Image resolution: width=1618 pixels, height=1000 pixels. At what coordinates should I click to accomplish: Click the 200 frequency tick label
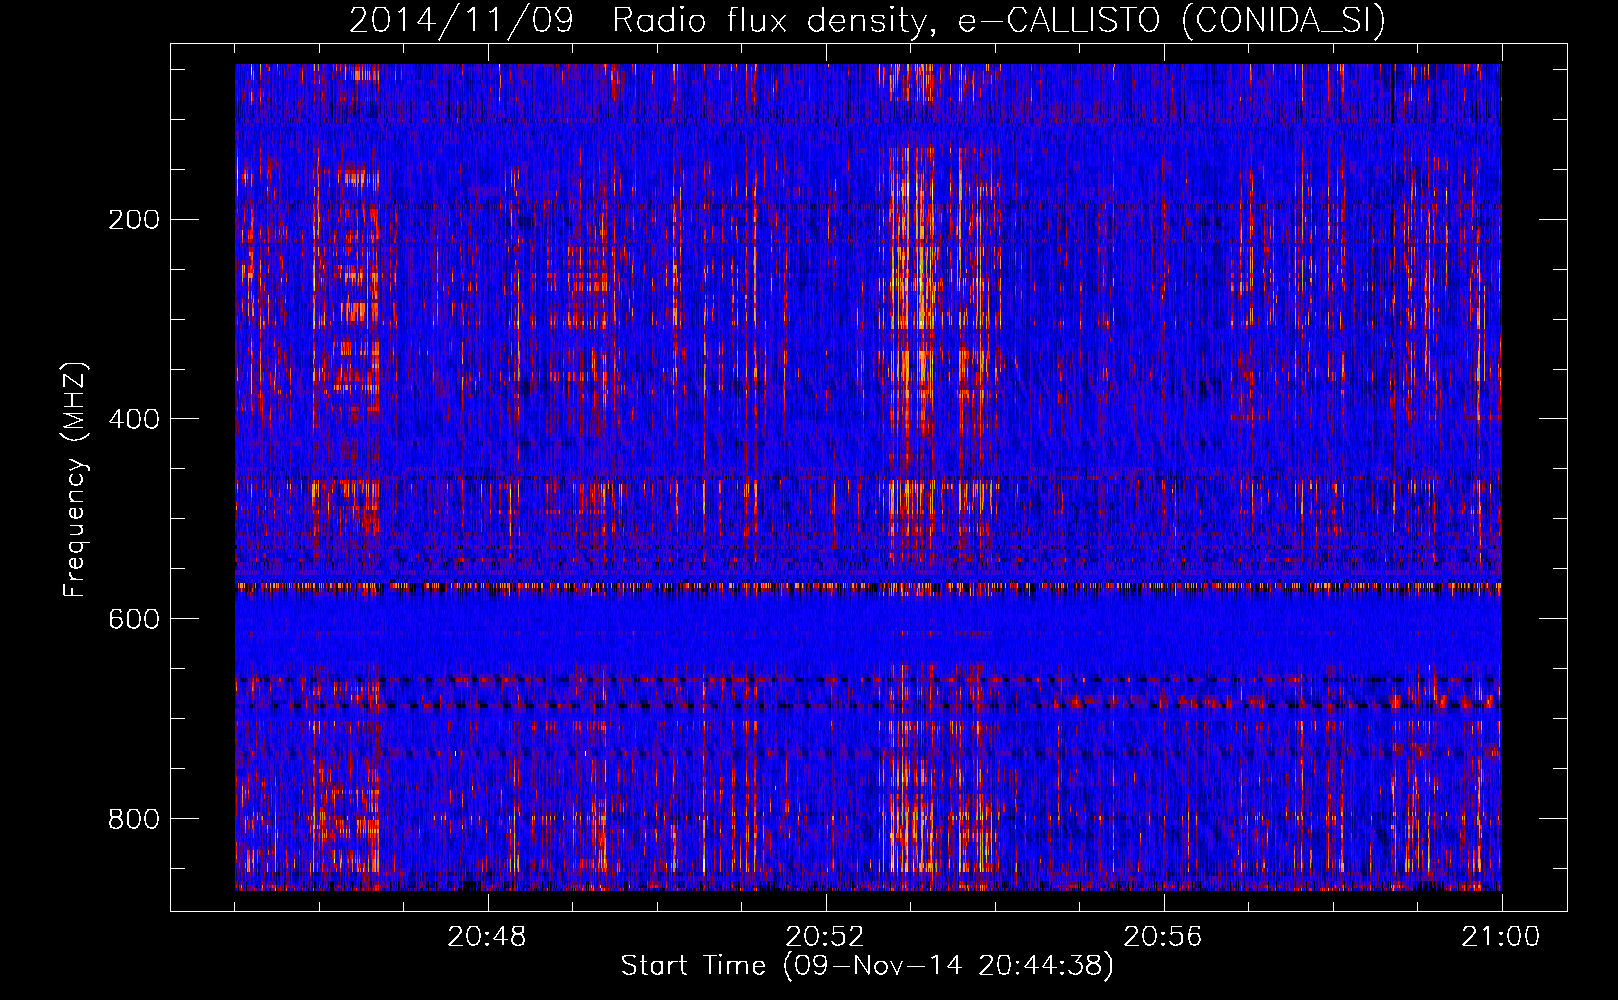[134, 220]
